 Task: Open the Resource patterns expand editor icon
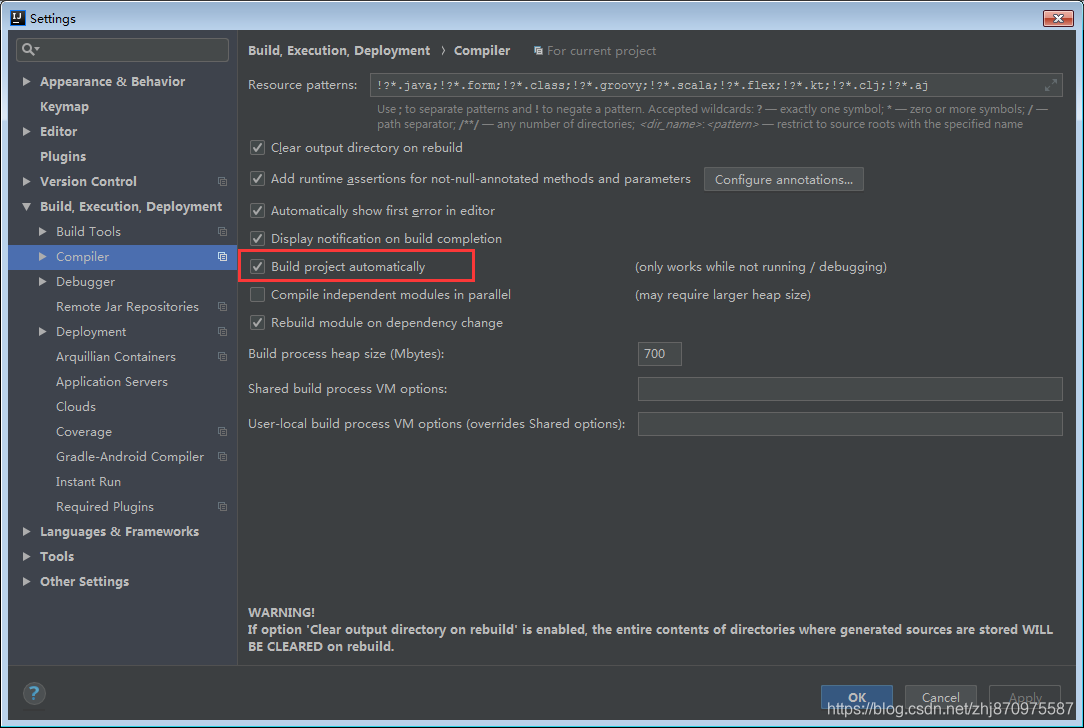coord(1053,85)
